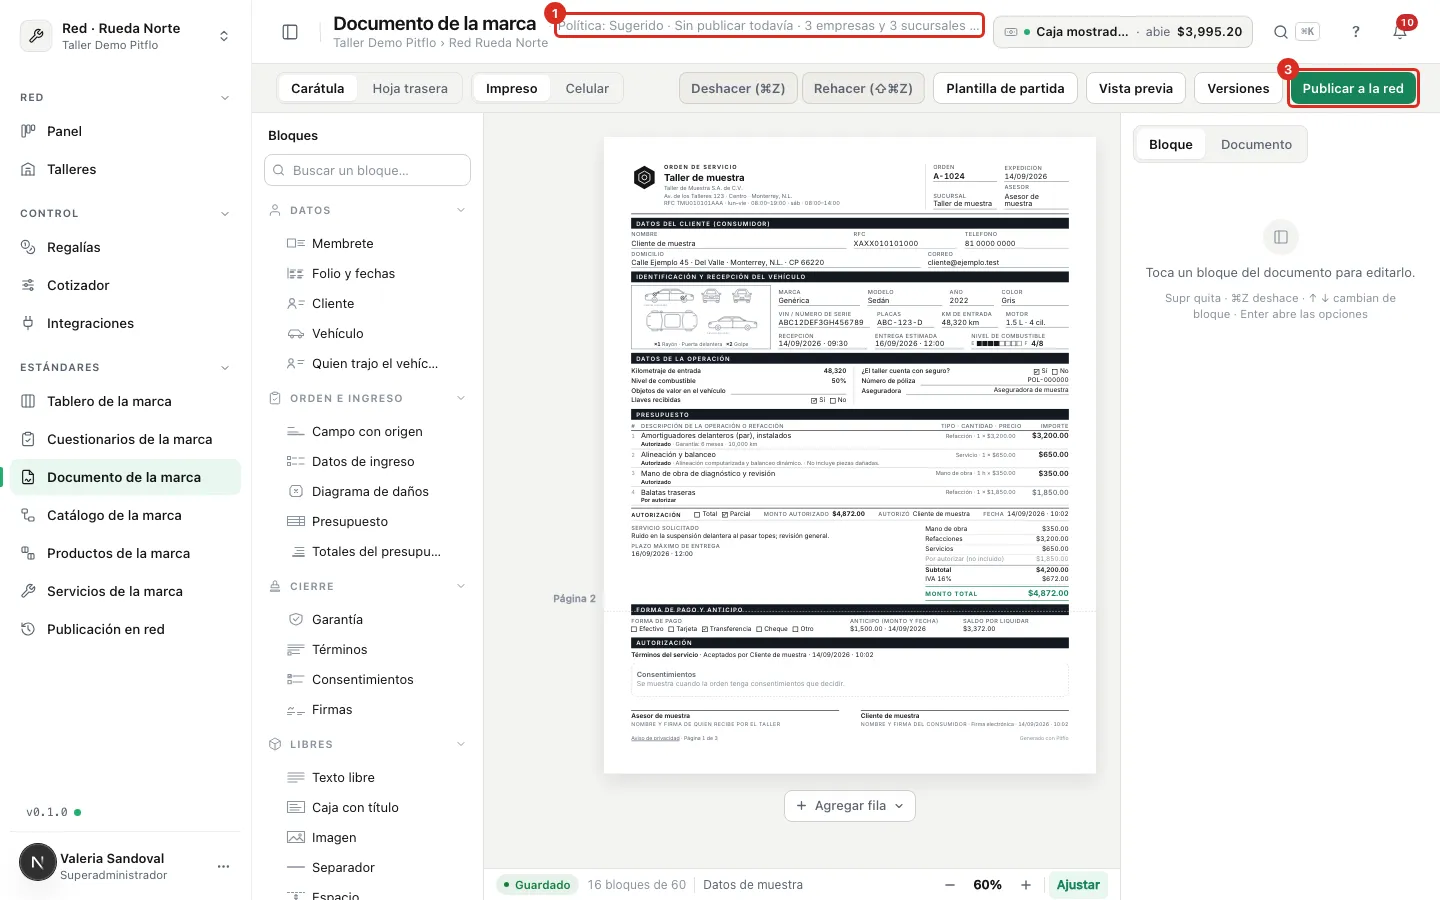Click Publicar a la red
The image size is (1440, 900).
point(1353,88)
